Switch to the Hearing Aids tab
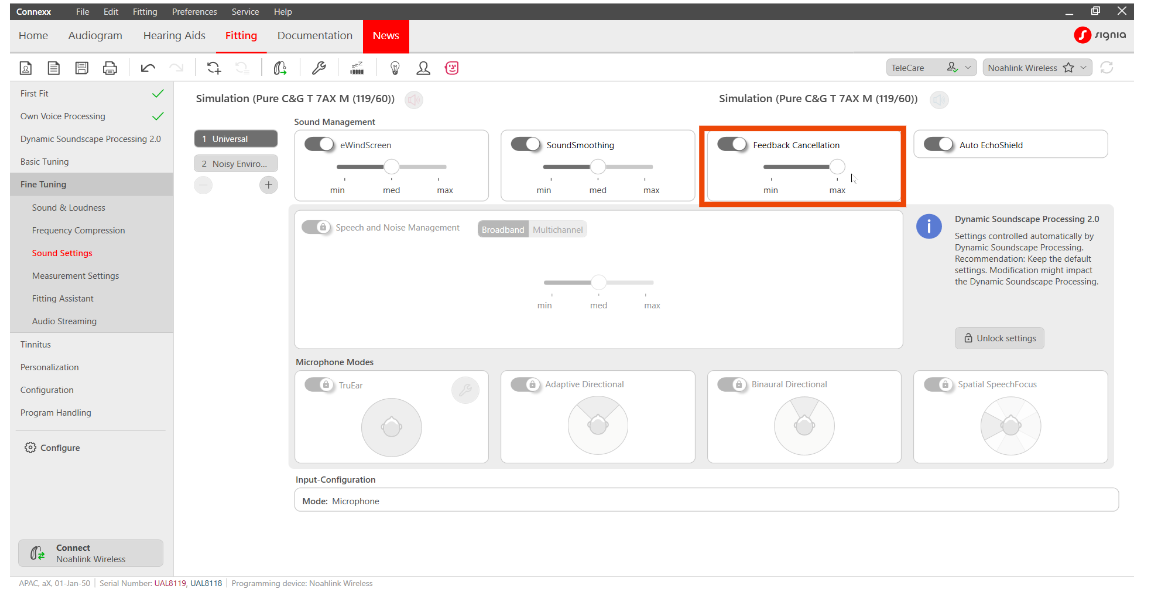1150x589 pixels. (175, 35)
